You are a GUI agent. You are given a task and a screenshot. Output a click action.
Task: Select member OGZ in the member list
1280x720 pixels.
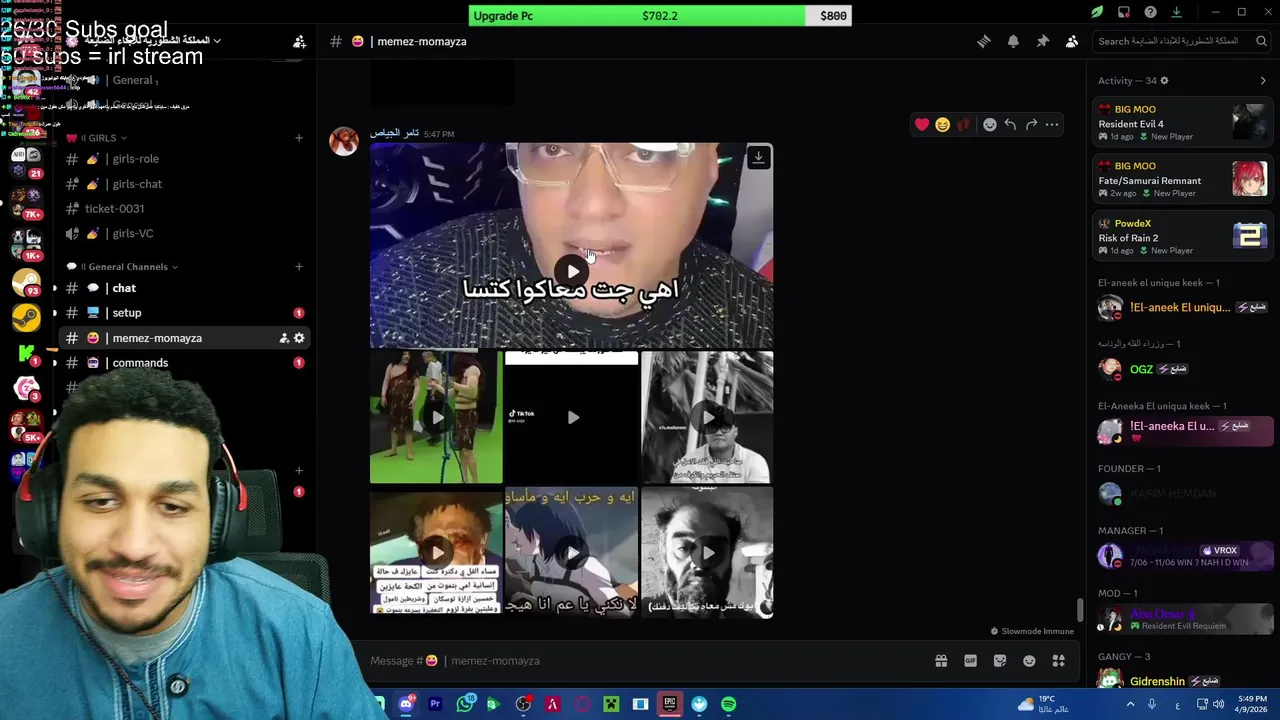point(1183,369)
